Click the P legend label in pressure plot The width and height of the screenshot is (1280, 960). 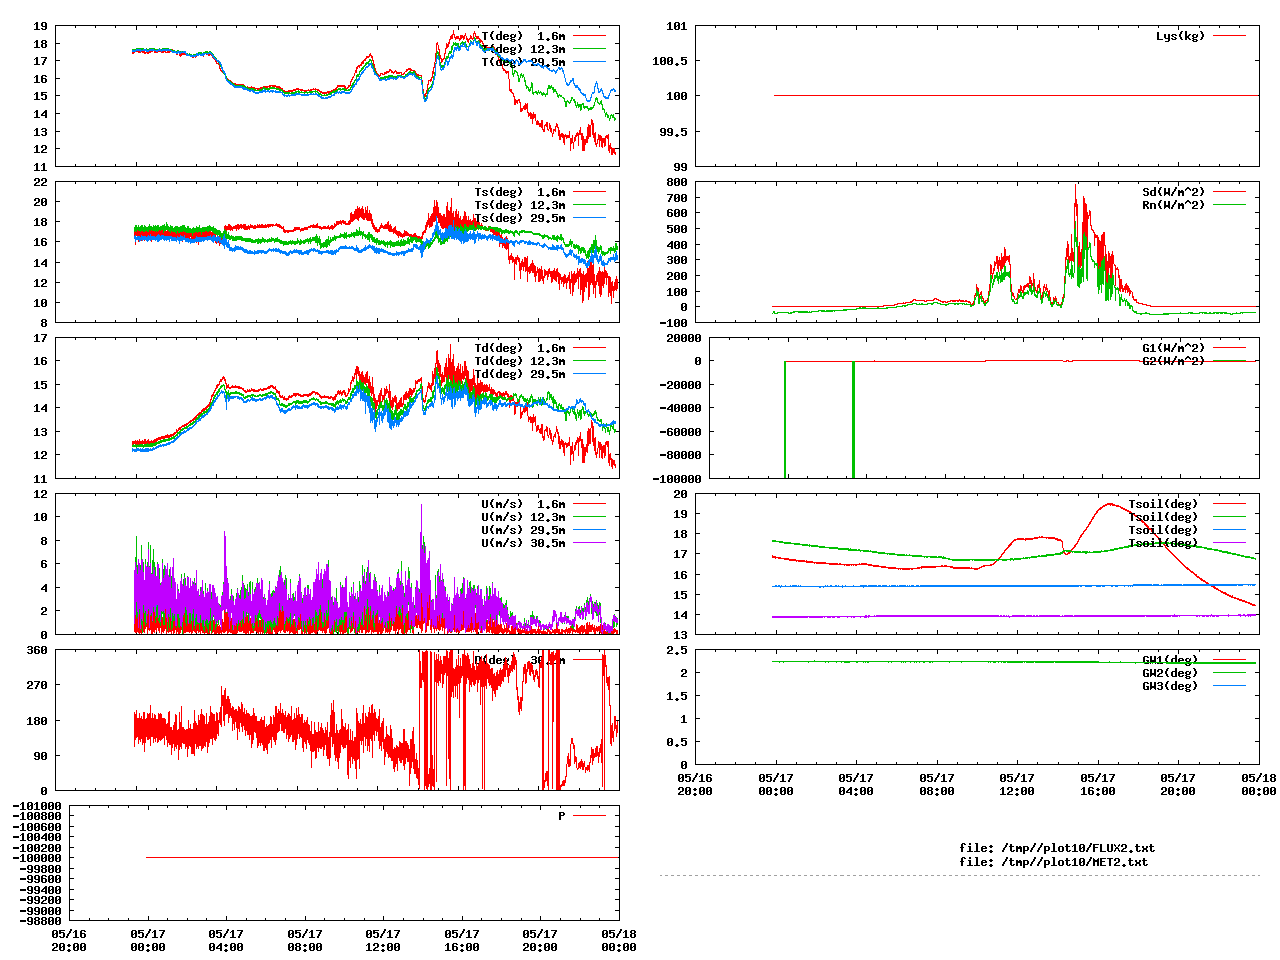pyautogui.click(x=562, y=816)
